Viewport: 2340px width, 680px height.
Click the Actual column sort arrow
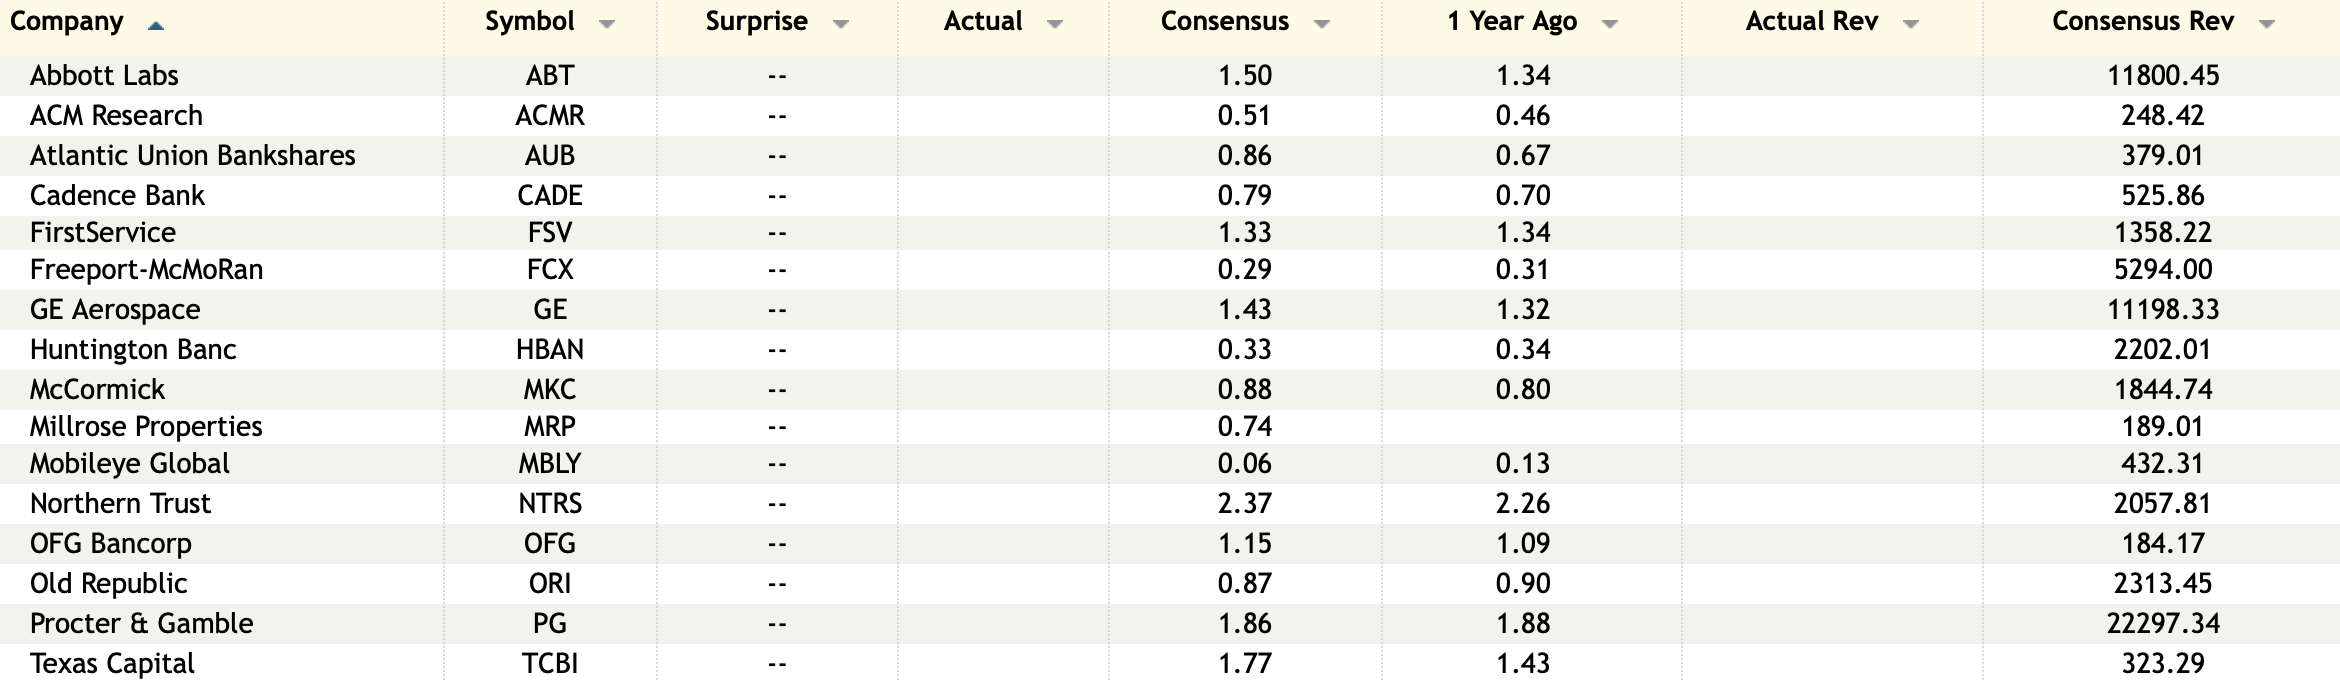pyautogui.click(x=1054, y=25)
